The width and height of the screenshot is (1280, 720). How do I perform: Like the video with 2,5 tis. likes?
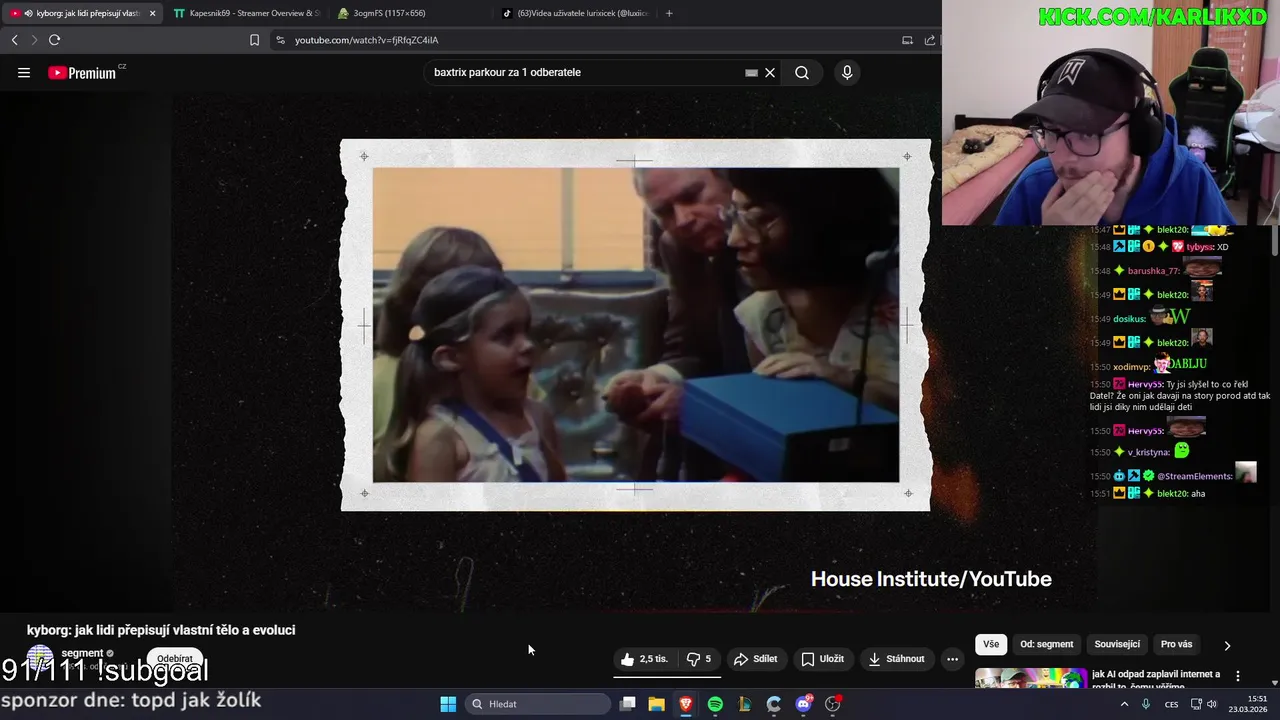645,659
